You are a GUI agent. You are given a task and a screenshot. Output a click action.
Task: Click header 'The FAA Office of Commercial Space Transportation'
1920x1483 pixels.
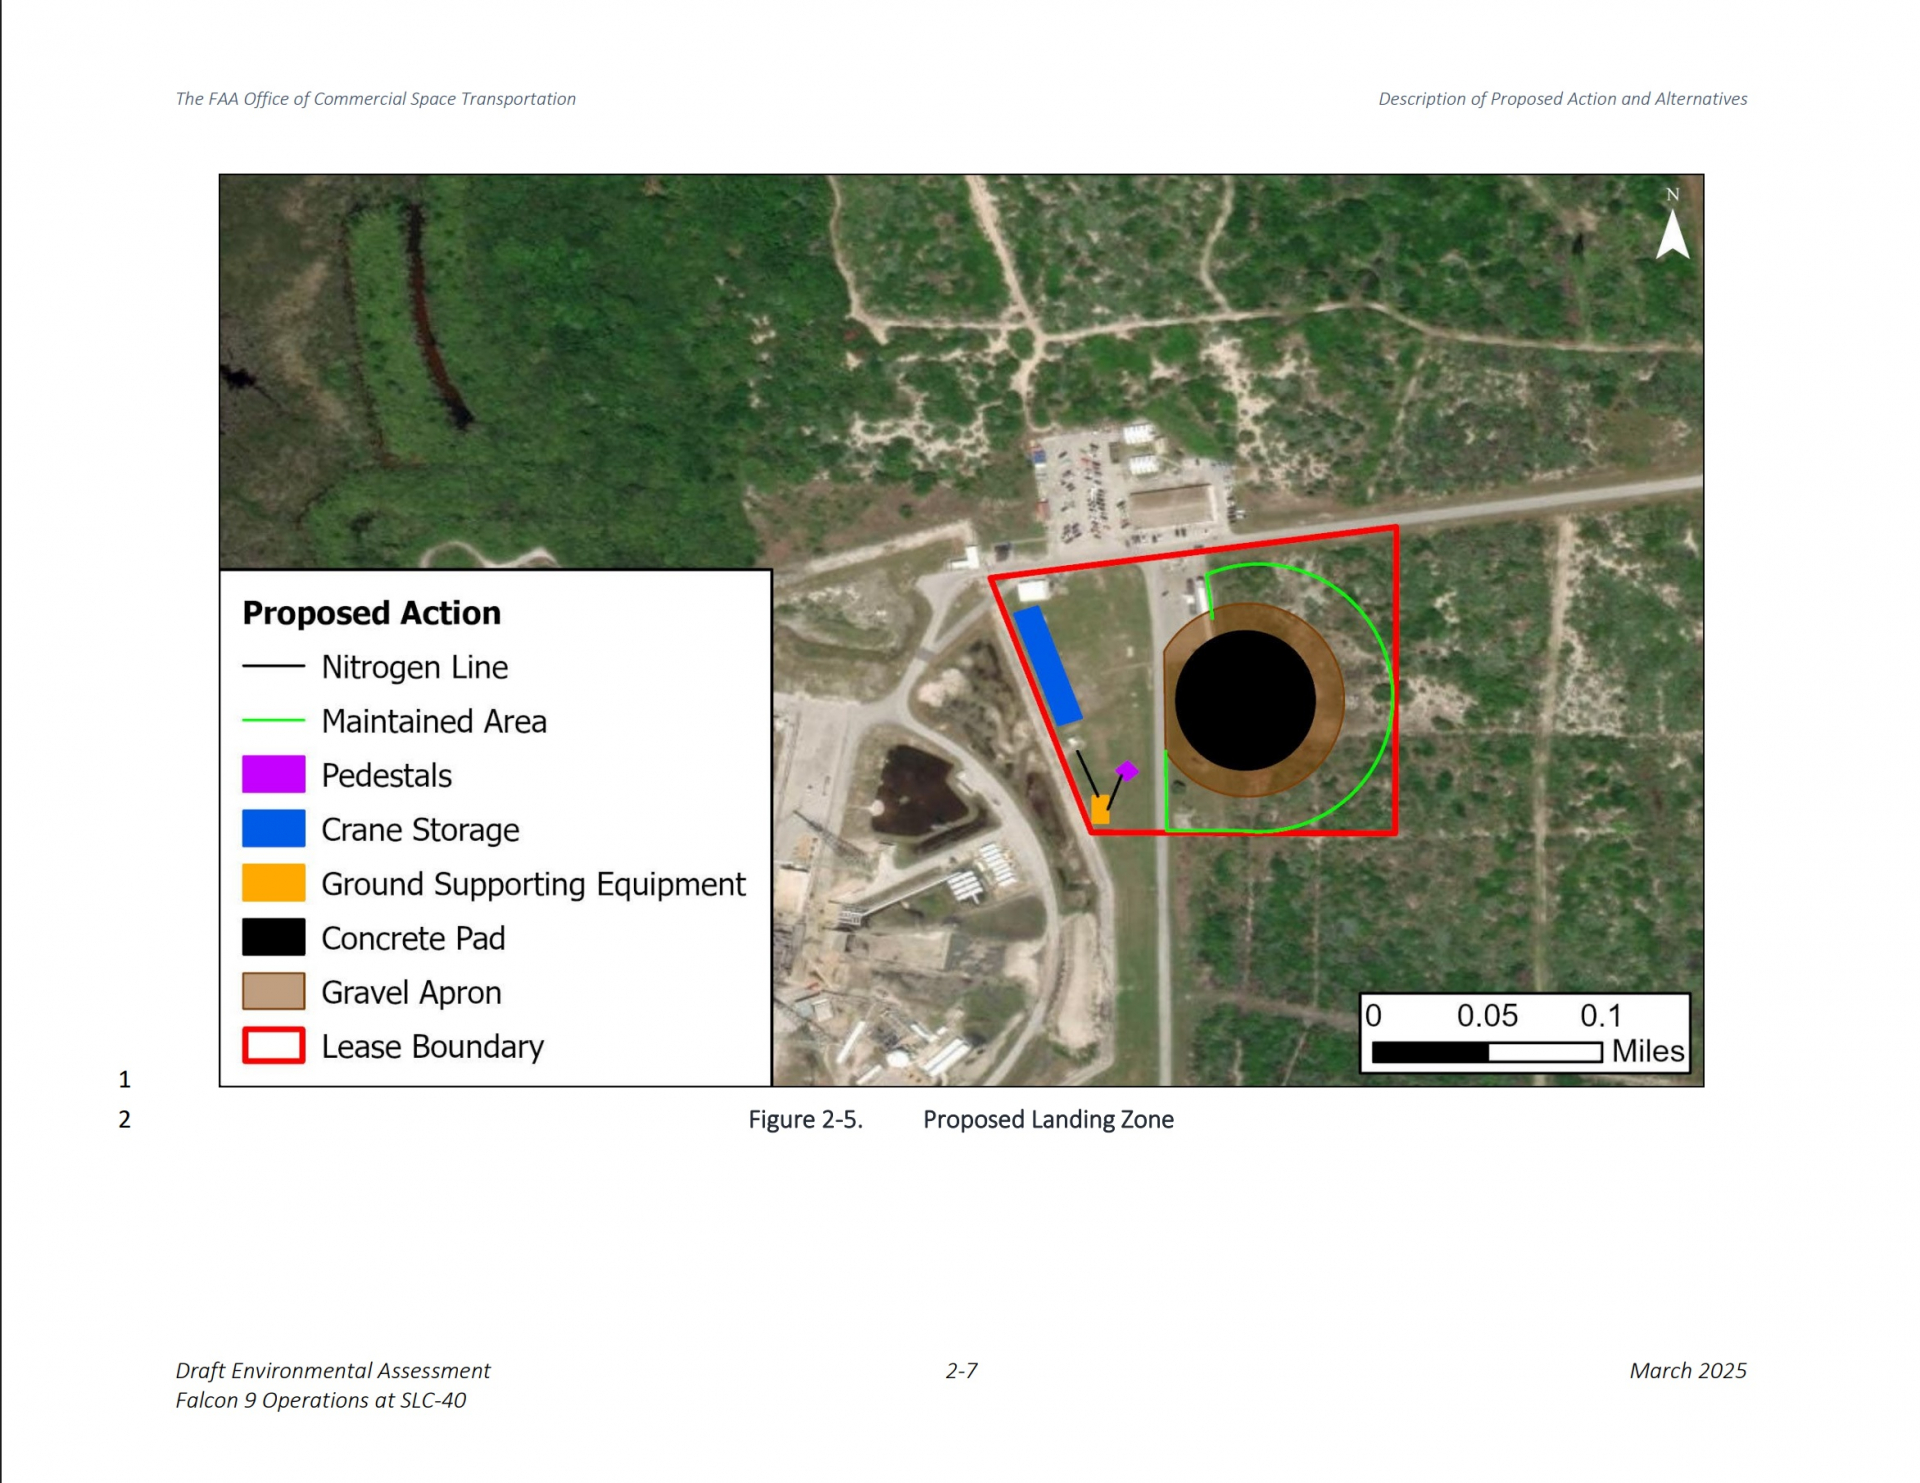pos(376,99)
